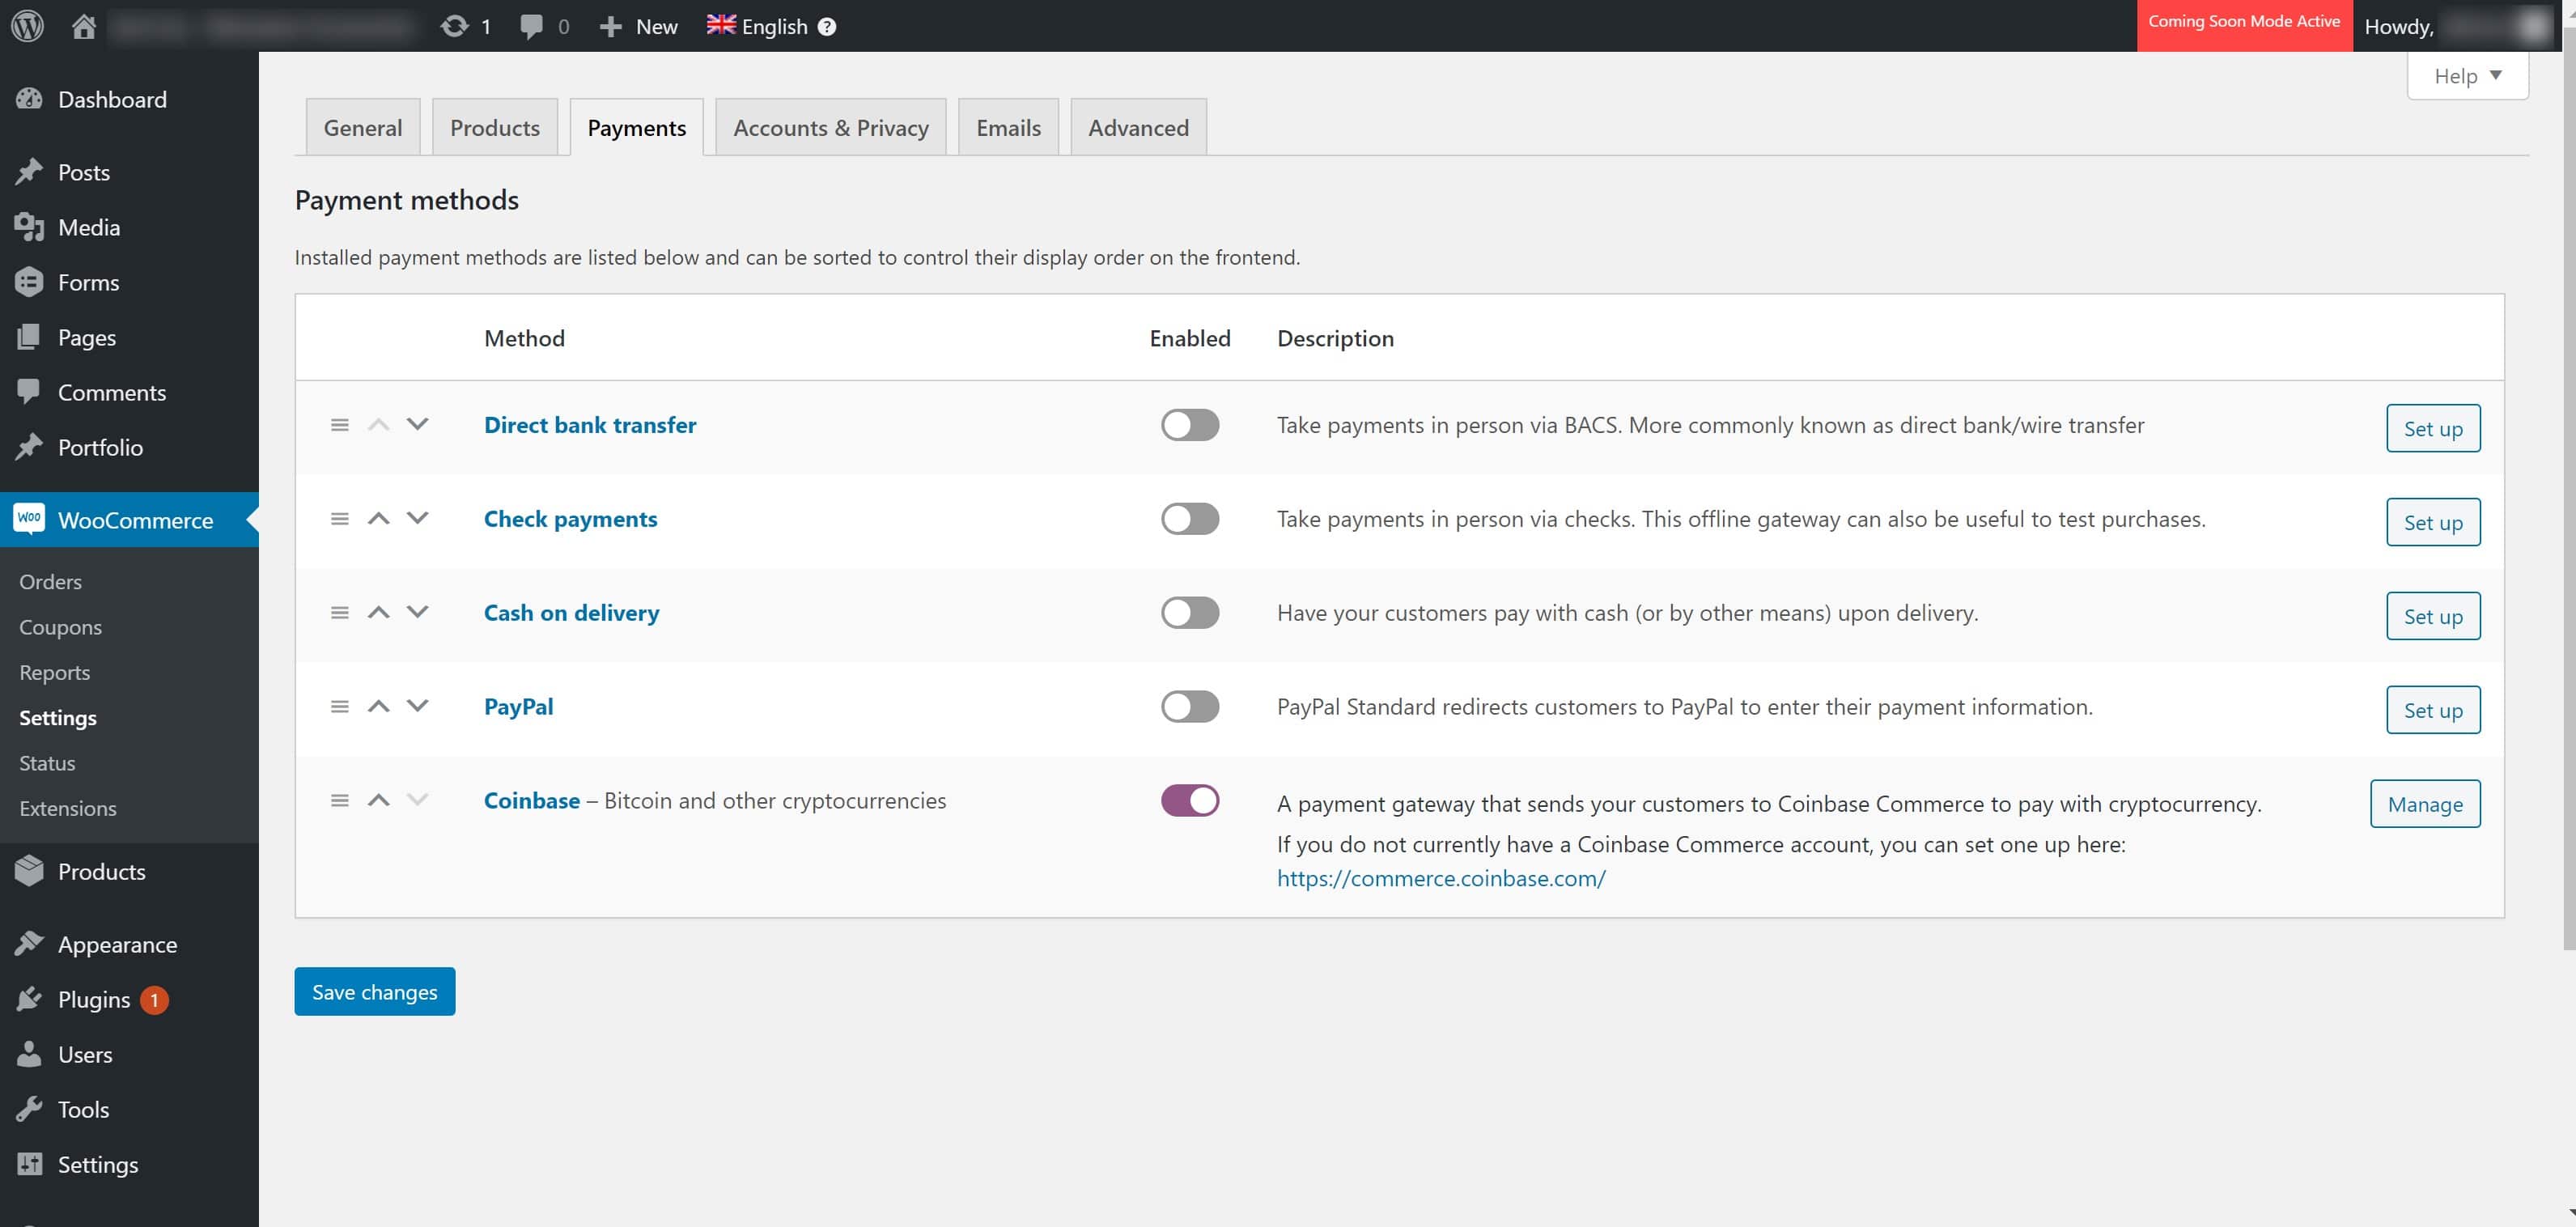Click the Portfolio pin icon
Image resolution: width=2576 pixels, height=1227 pixels.
pos(29,447)
